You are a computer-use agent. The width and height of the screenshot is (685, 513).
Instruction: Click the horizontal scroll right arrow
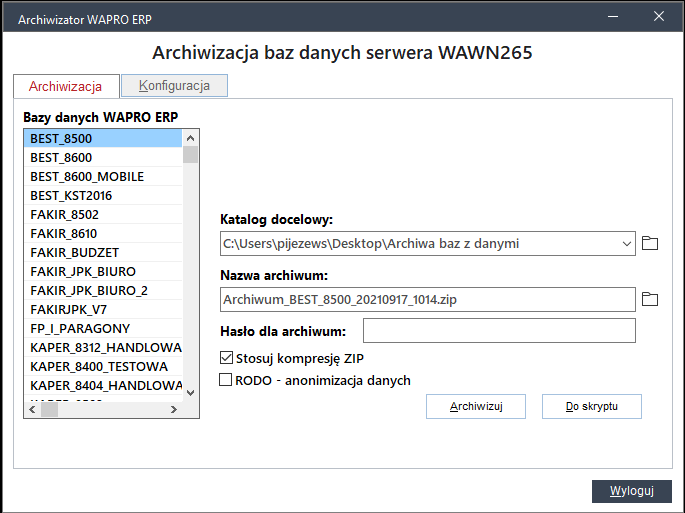coord(174,409)
